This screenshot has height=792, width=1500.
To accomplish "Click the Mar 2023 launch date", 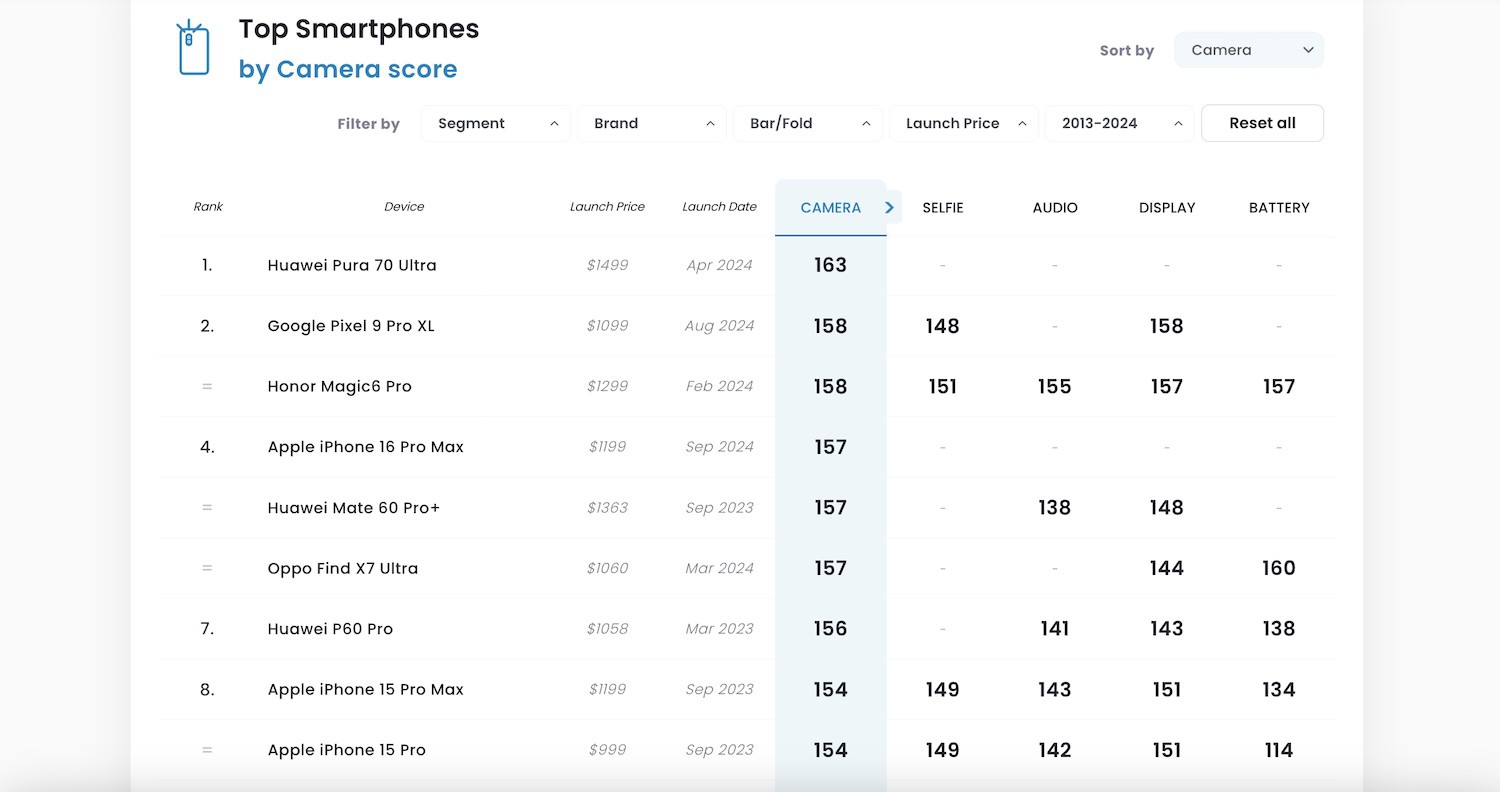I will pos(719,629).
